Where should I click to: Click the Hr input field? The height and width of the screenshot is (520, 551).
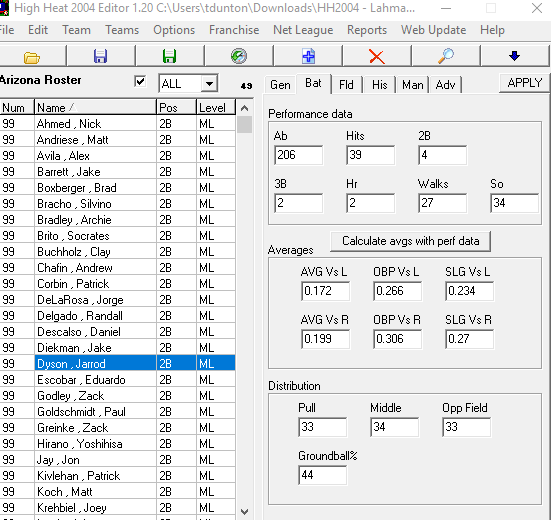[x=370, y=203]
